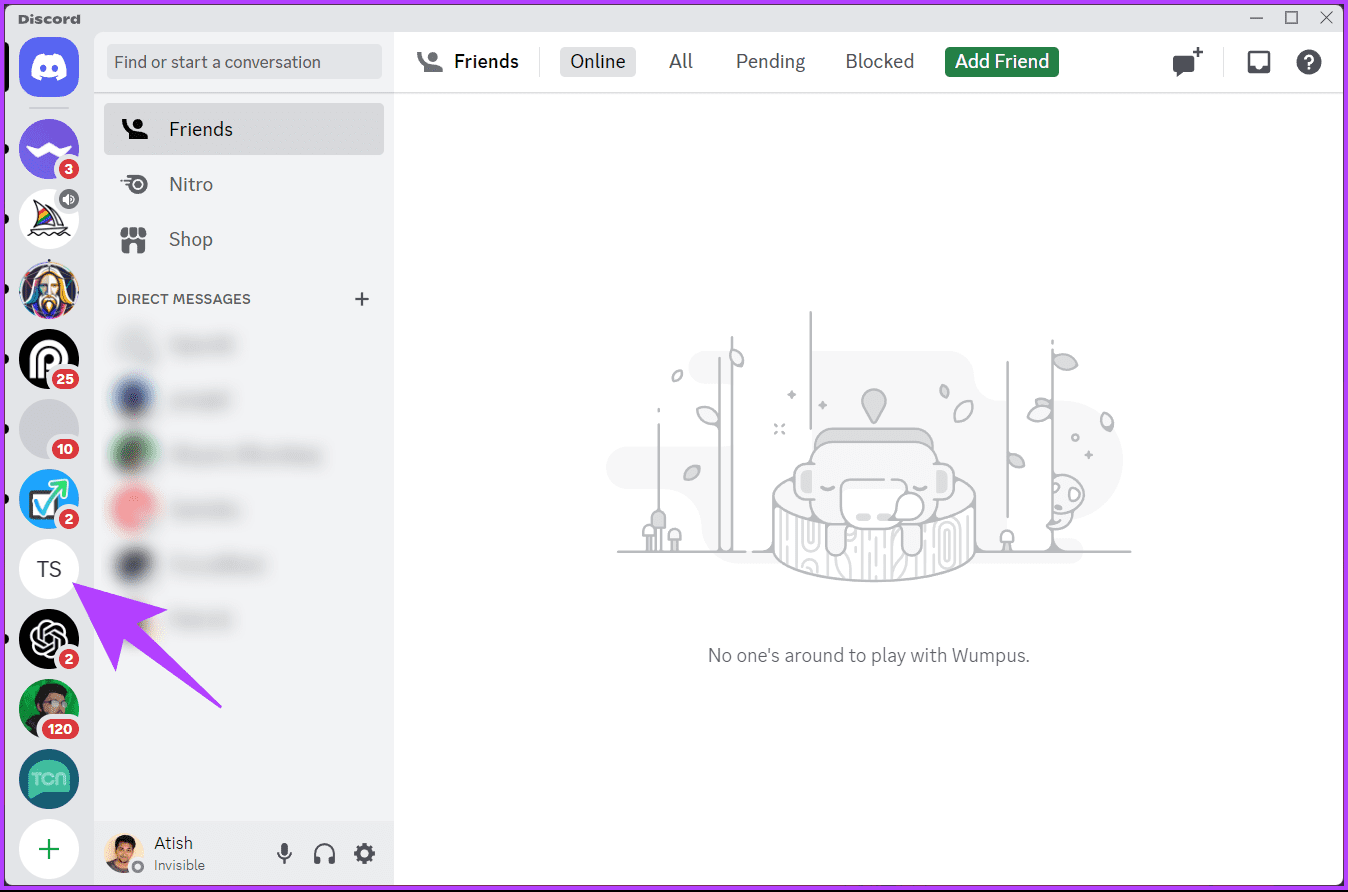Click the new group DM message icon

click(x=1186, y=61)
